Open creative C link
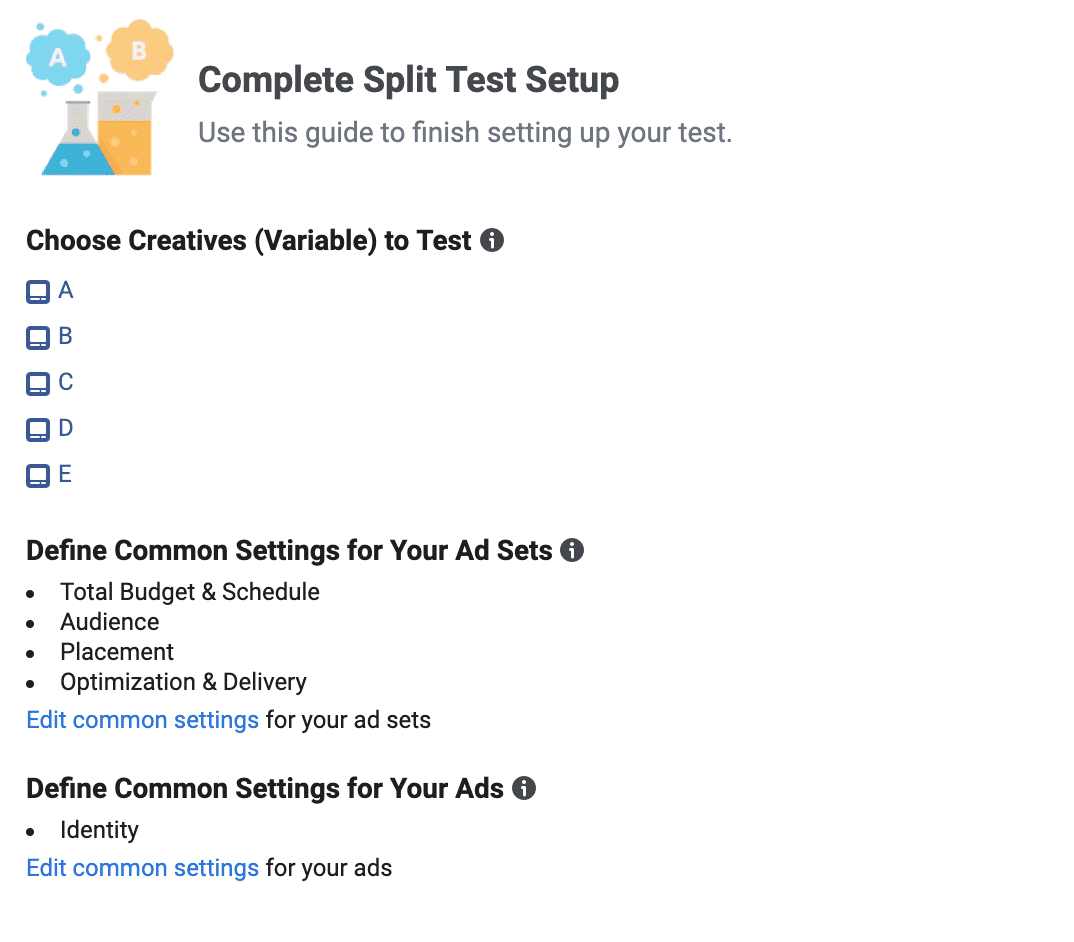Image resolution: width=1074 pixels, height=942 pixels. tap(66, 382)
